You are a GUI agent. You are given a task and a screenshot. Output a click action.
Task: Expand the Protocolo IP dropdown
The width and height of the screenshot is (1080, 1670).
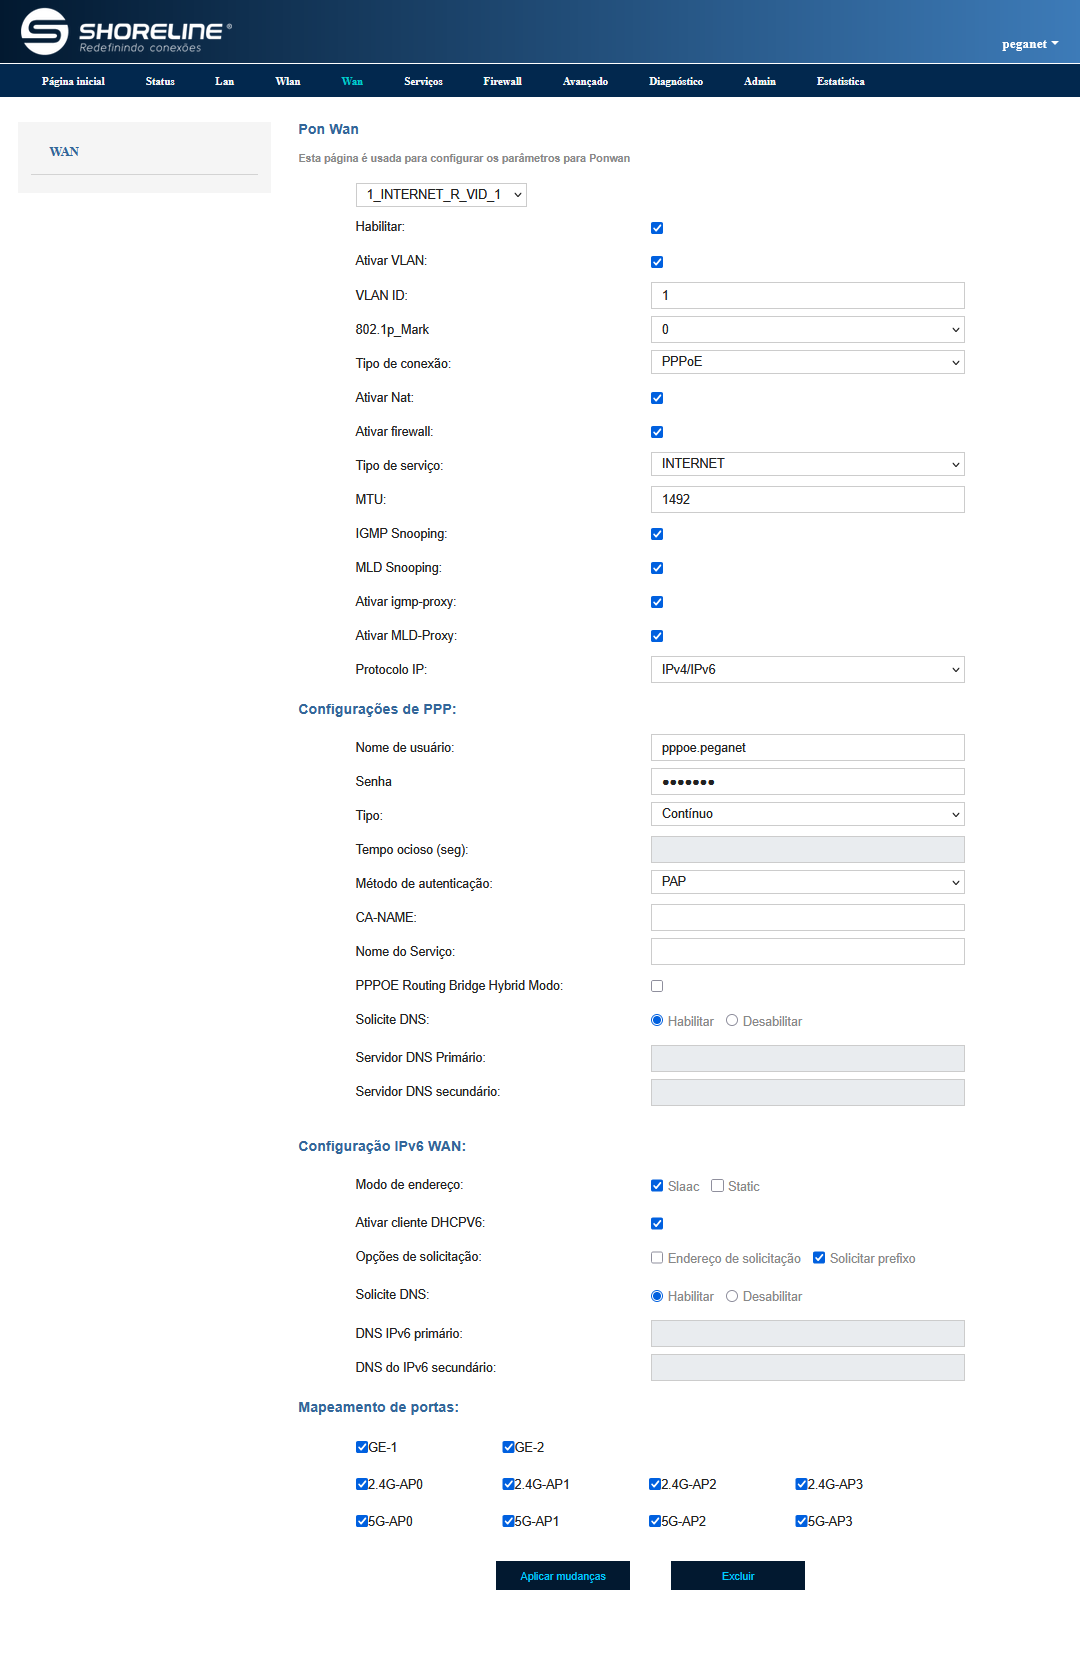[807, 670]
